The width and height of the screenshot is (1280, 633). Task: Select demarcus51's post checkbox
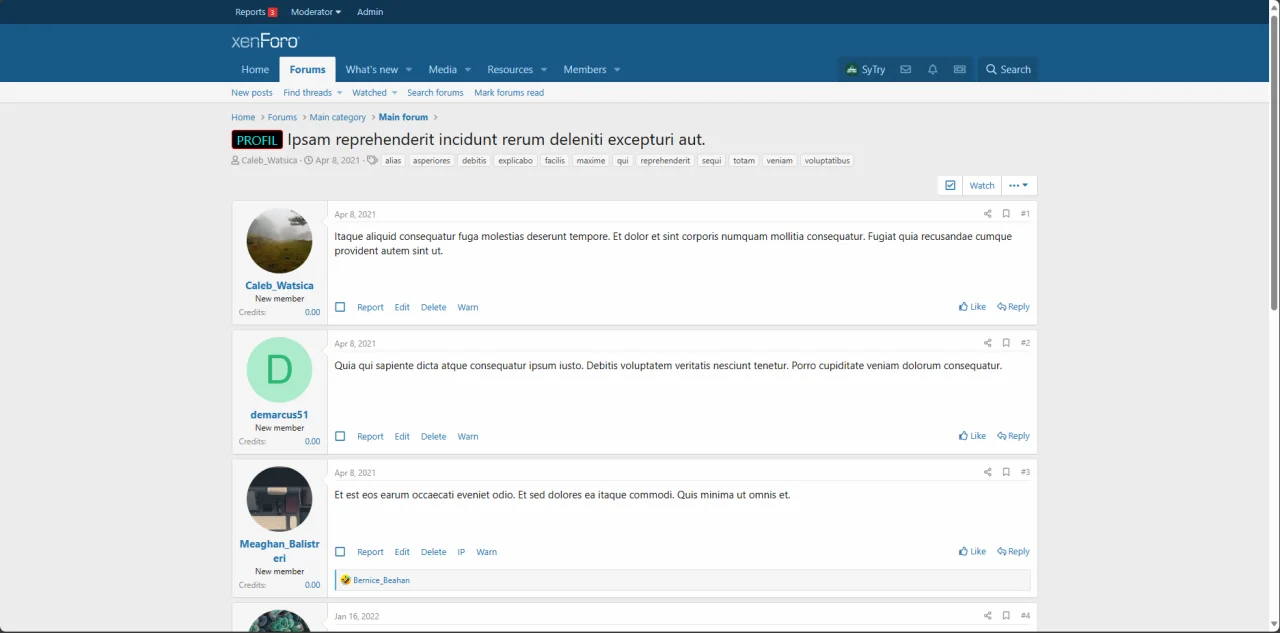pyautogui.click(x=340, y=436)
